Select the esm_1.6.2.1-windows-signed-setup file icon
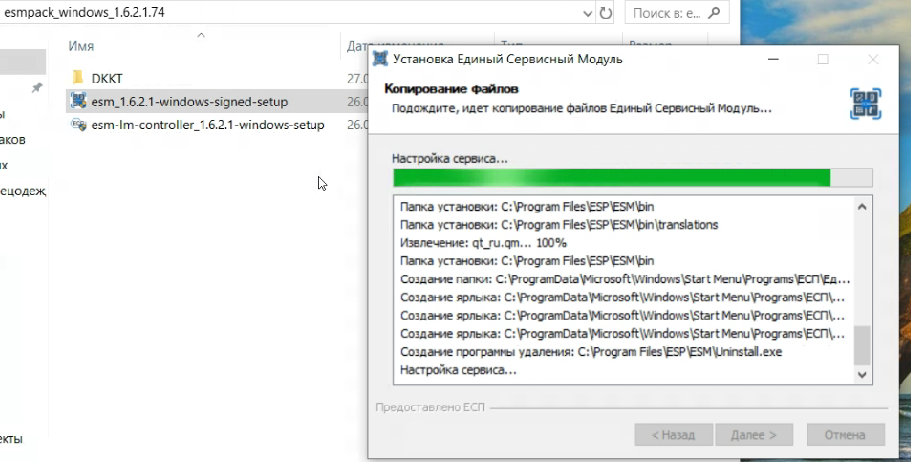Viewport: 911px width, 462px height. (x=78, y=101)
